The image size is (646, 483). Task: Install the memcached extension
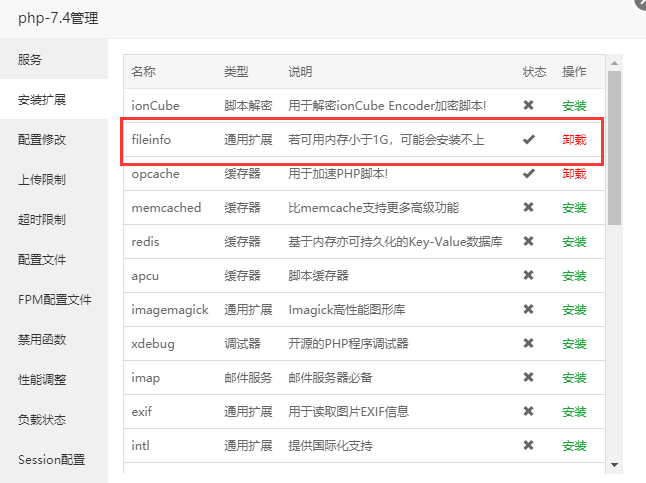574,208
